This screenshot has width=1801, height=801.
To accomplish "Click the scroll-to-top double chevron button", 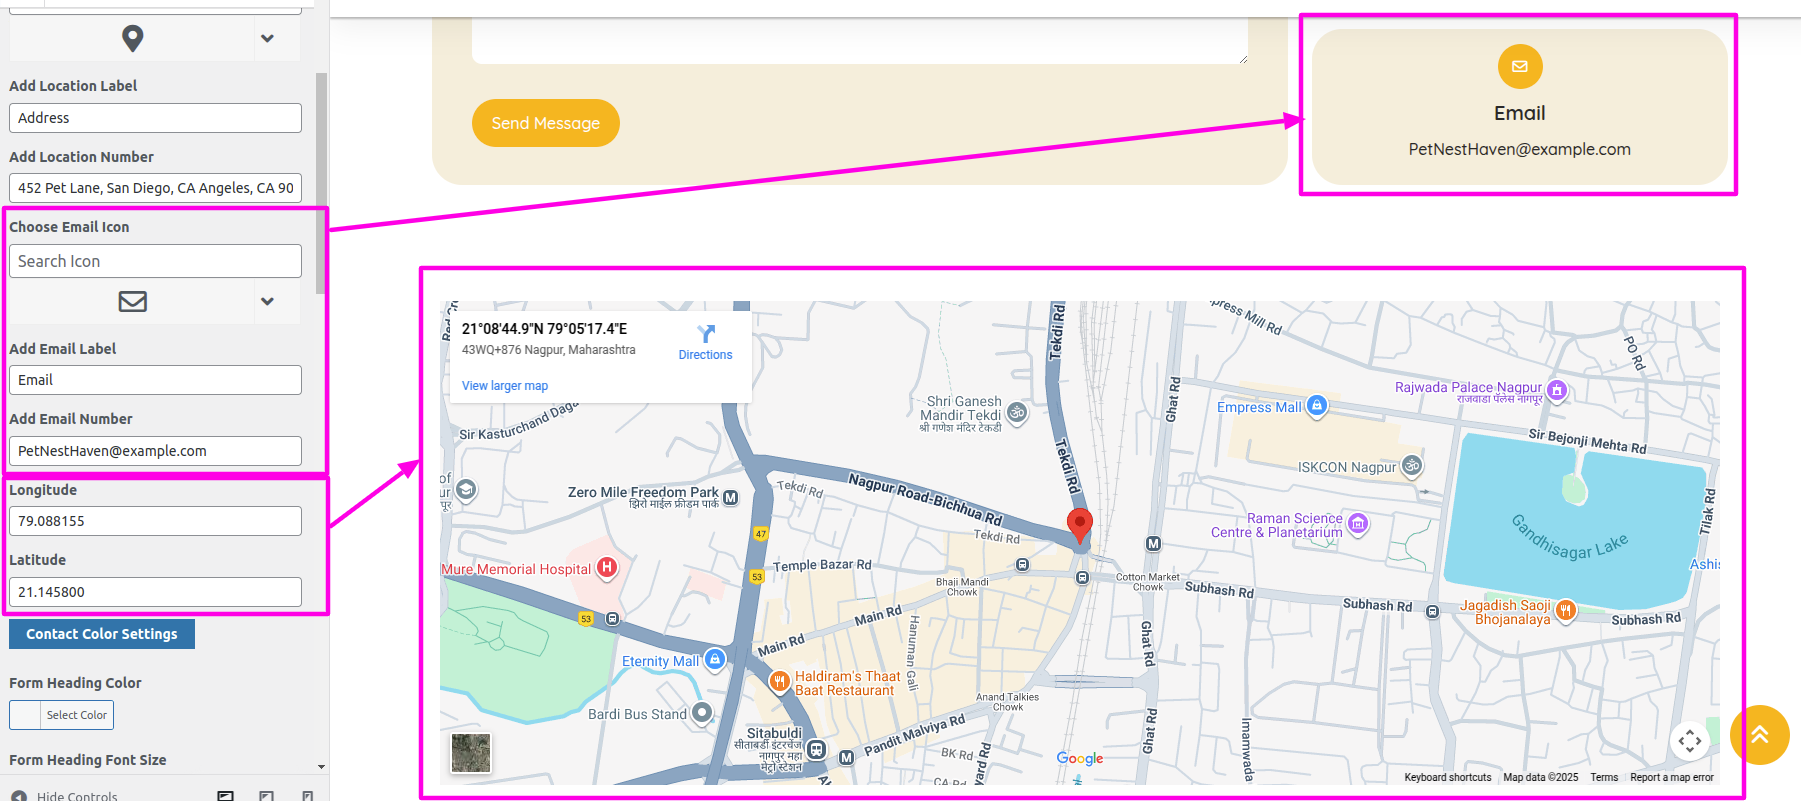I will coord(1759,735).
